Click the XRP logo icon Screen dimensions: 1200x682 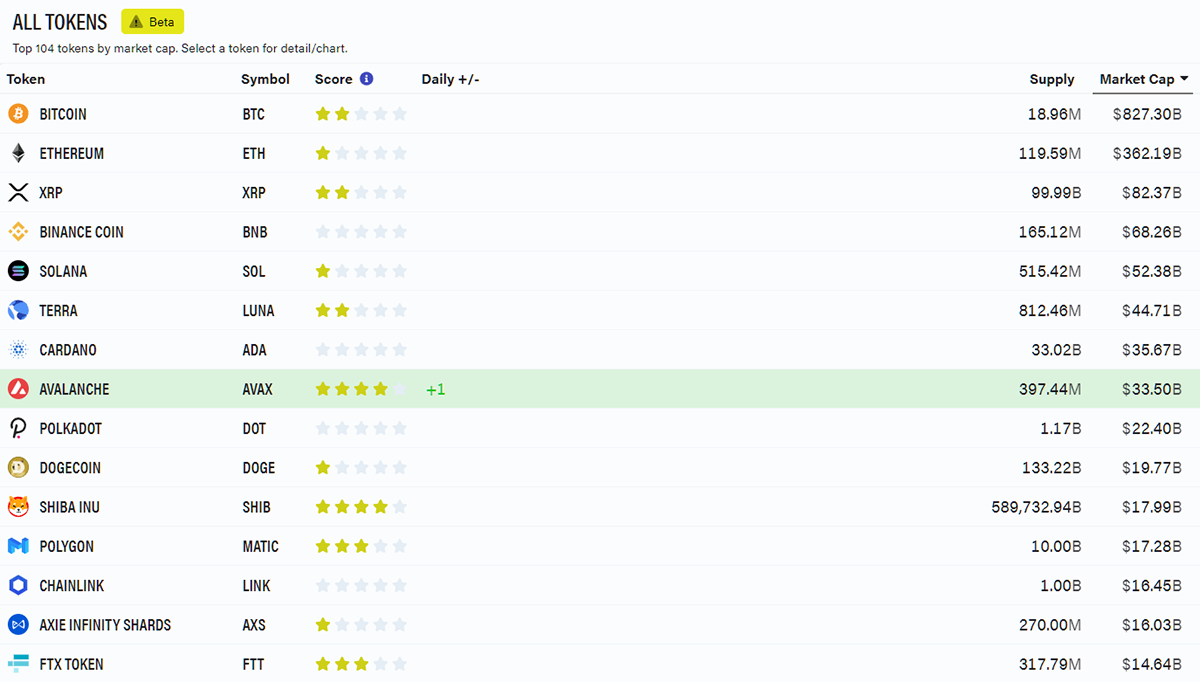click(x=18, y=192)
